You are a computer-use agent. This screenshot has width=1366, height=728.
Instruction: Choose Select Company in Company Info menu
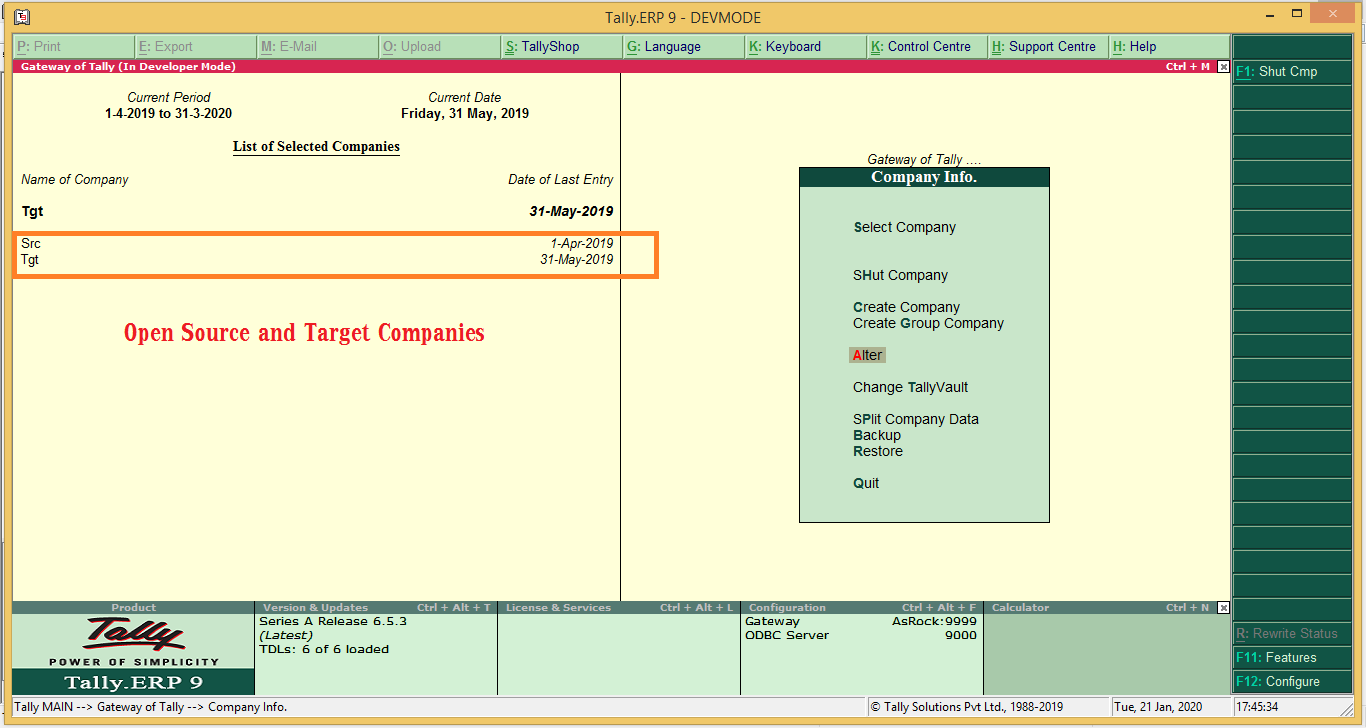click(x=905, y=227)
